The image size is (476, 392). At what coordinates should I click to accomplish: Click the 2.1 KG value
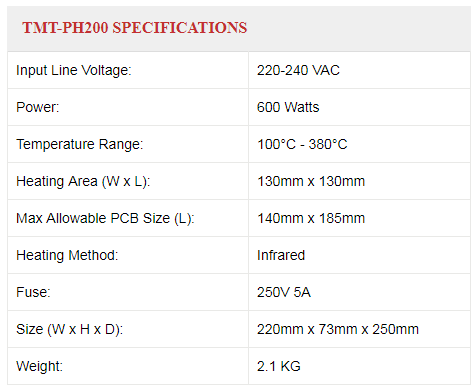(279, 366)
